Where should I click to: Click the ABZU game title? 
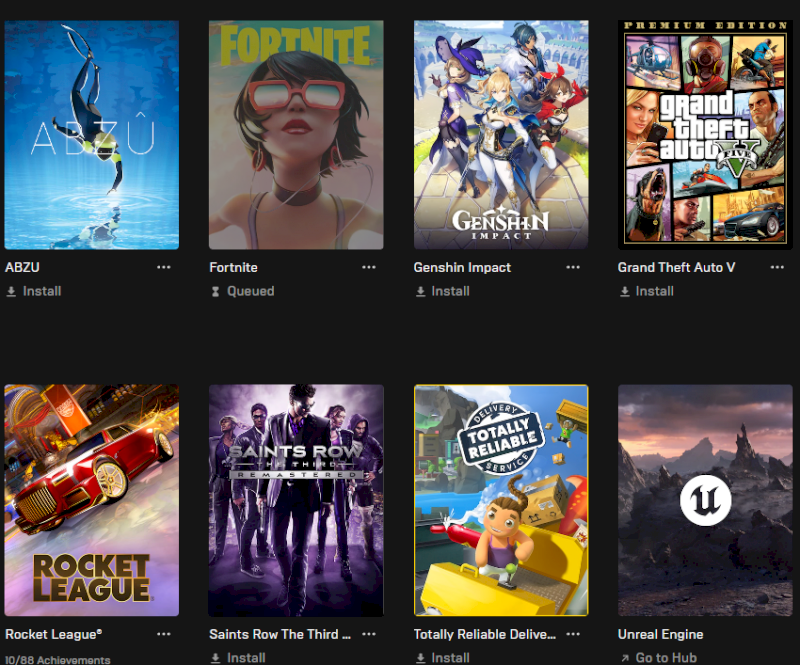point(22,267)
